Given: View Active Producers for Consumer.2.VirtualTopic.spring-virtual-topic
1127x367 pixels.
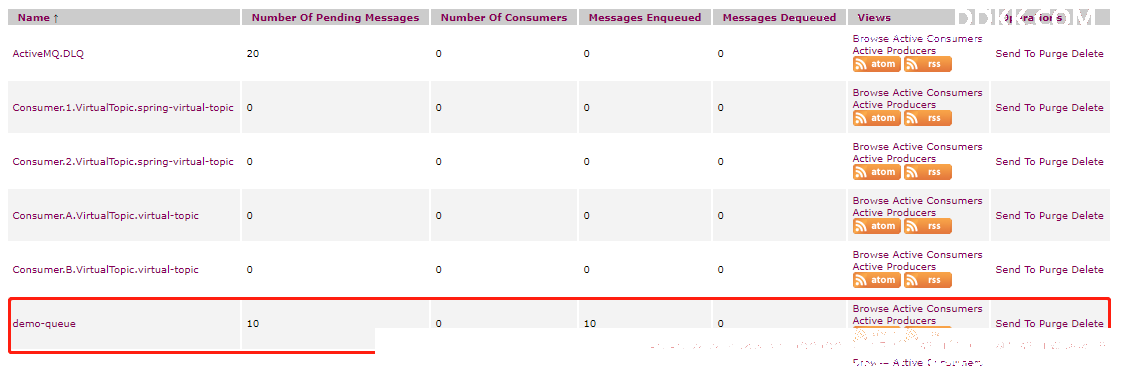Looking at the screenshot, I should (894, 159).
